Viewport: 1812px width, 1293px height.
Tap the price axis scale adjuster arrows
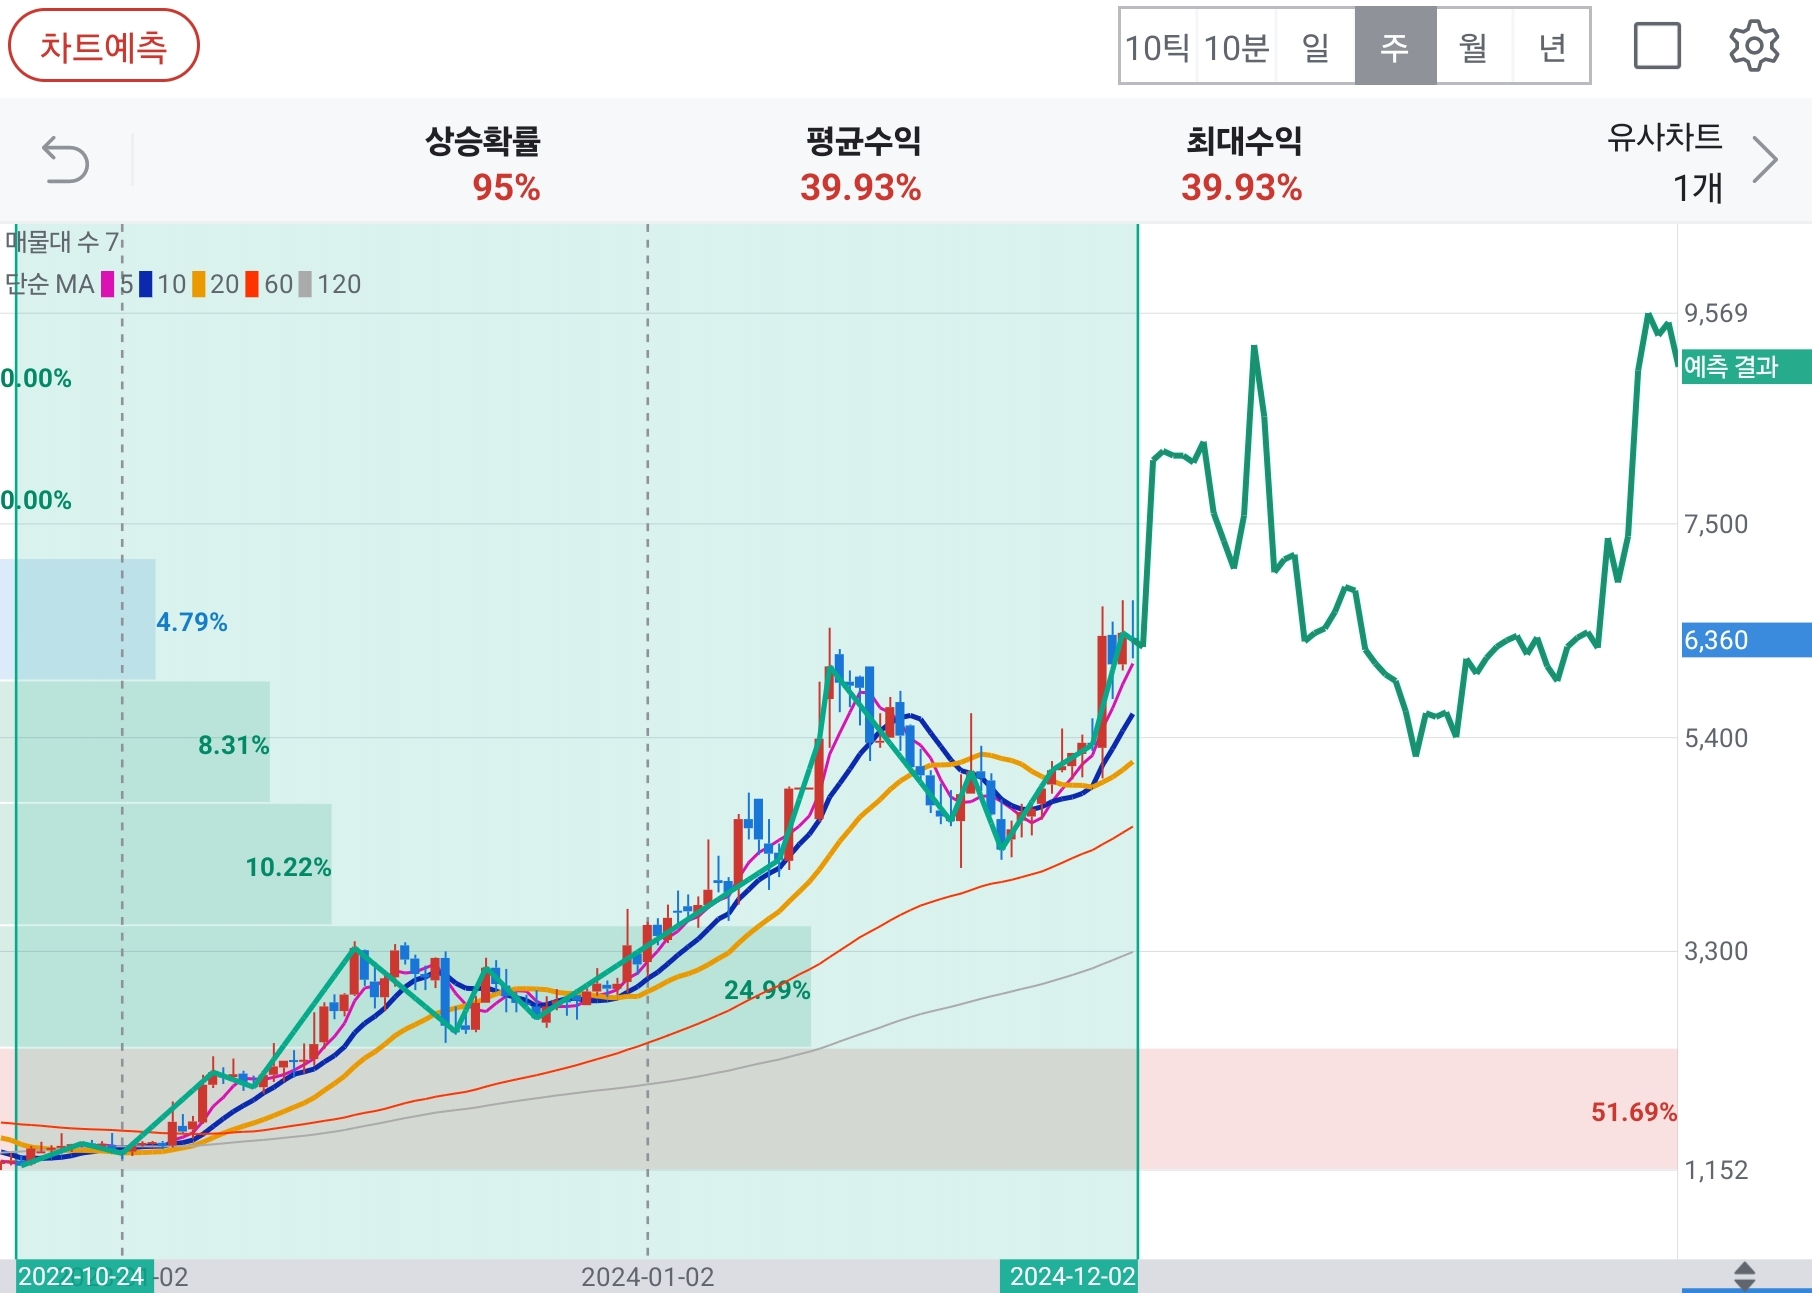[1745, 1276]
